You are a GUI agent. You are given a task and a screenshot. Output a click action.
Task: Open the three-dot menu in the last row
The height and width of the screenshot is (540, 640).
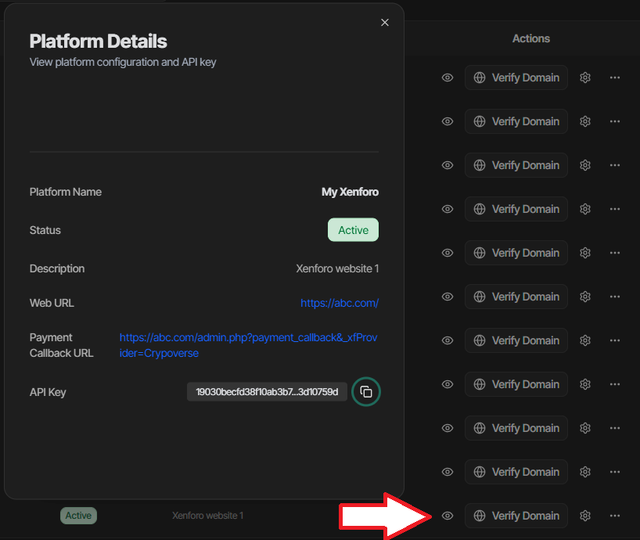tap(615, 516)
